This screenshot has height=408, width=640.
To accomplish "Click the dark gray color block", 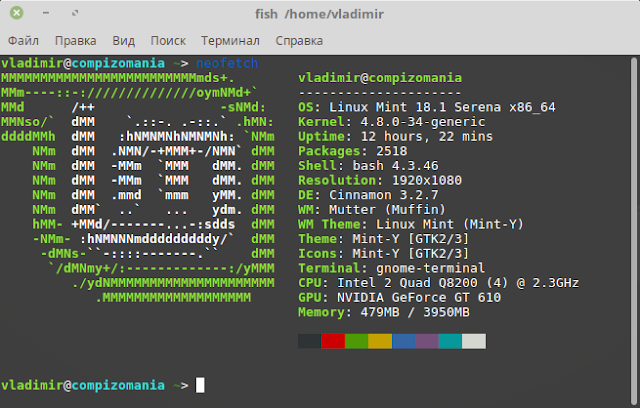I will (309, 341).
